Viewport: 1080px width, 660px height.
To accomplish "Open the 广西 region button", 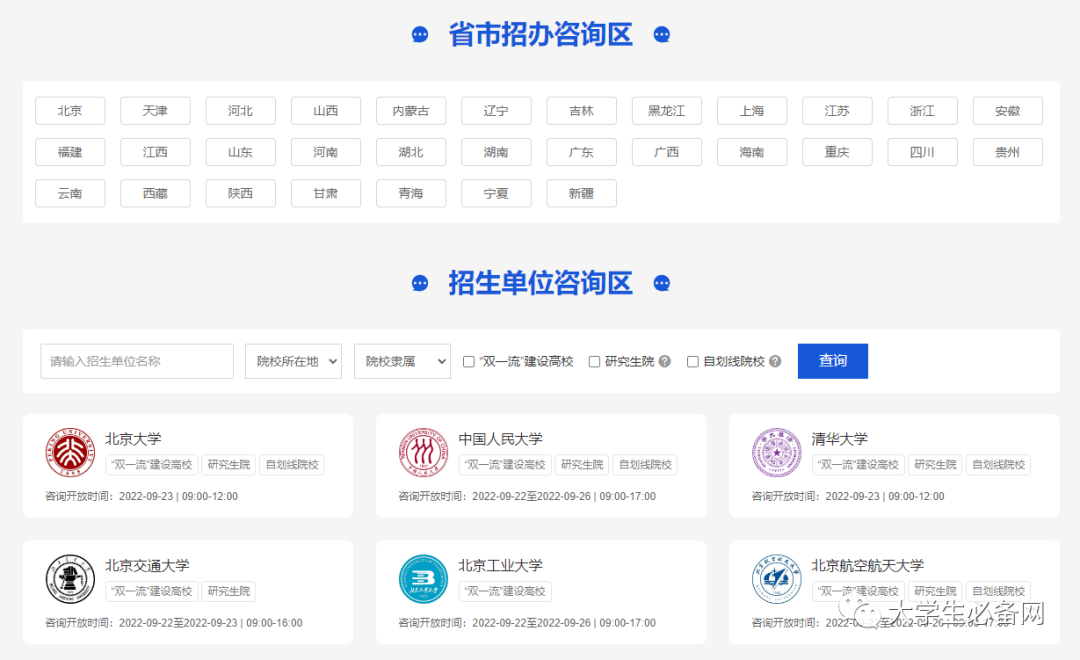I will (667, 152).
